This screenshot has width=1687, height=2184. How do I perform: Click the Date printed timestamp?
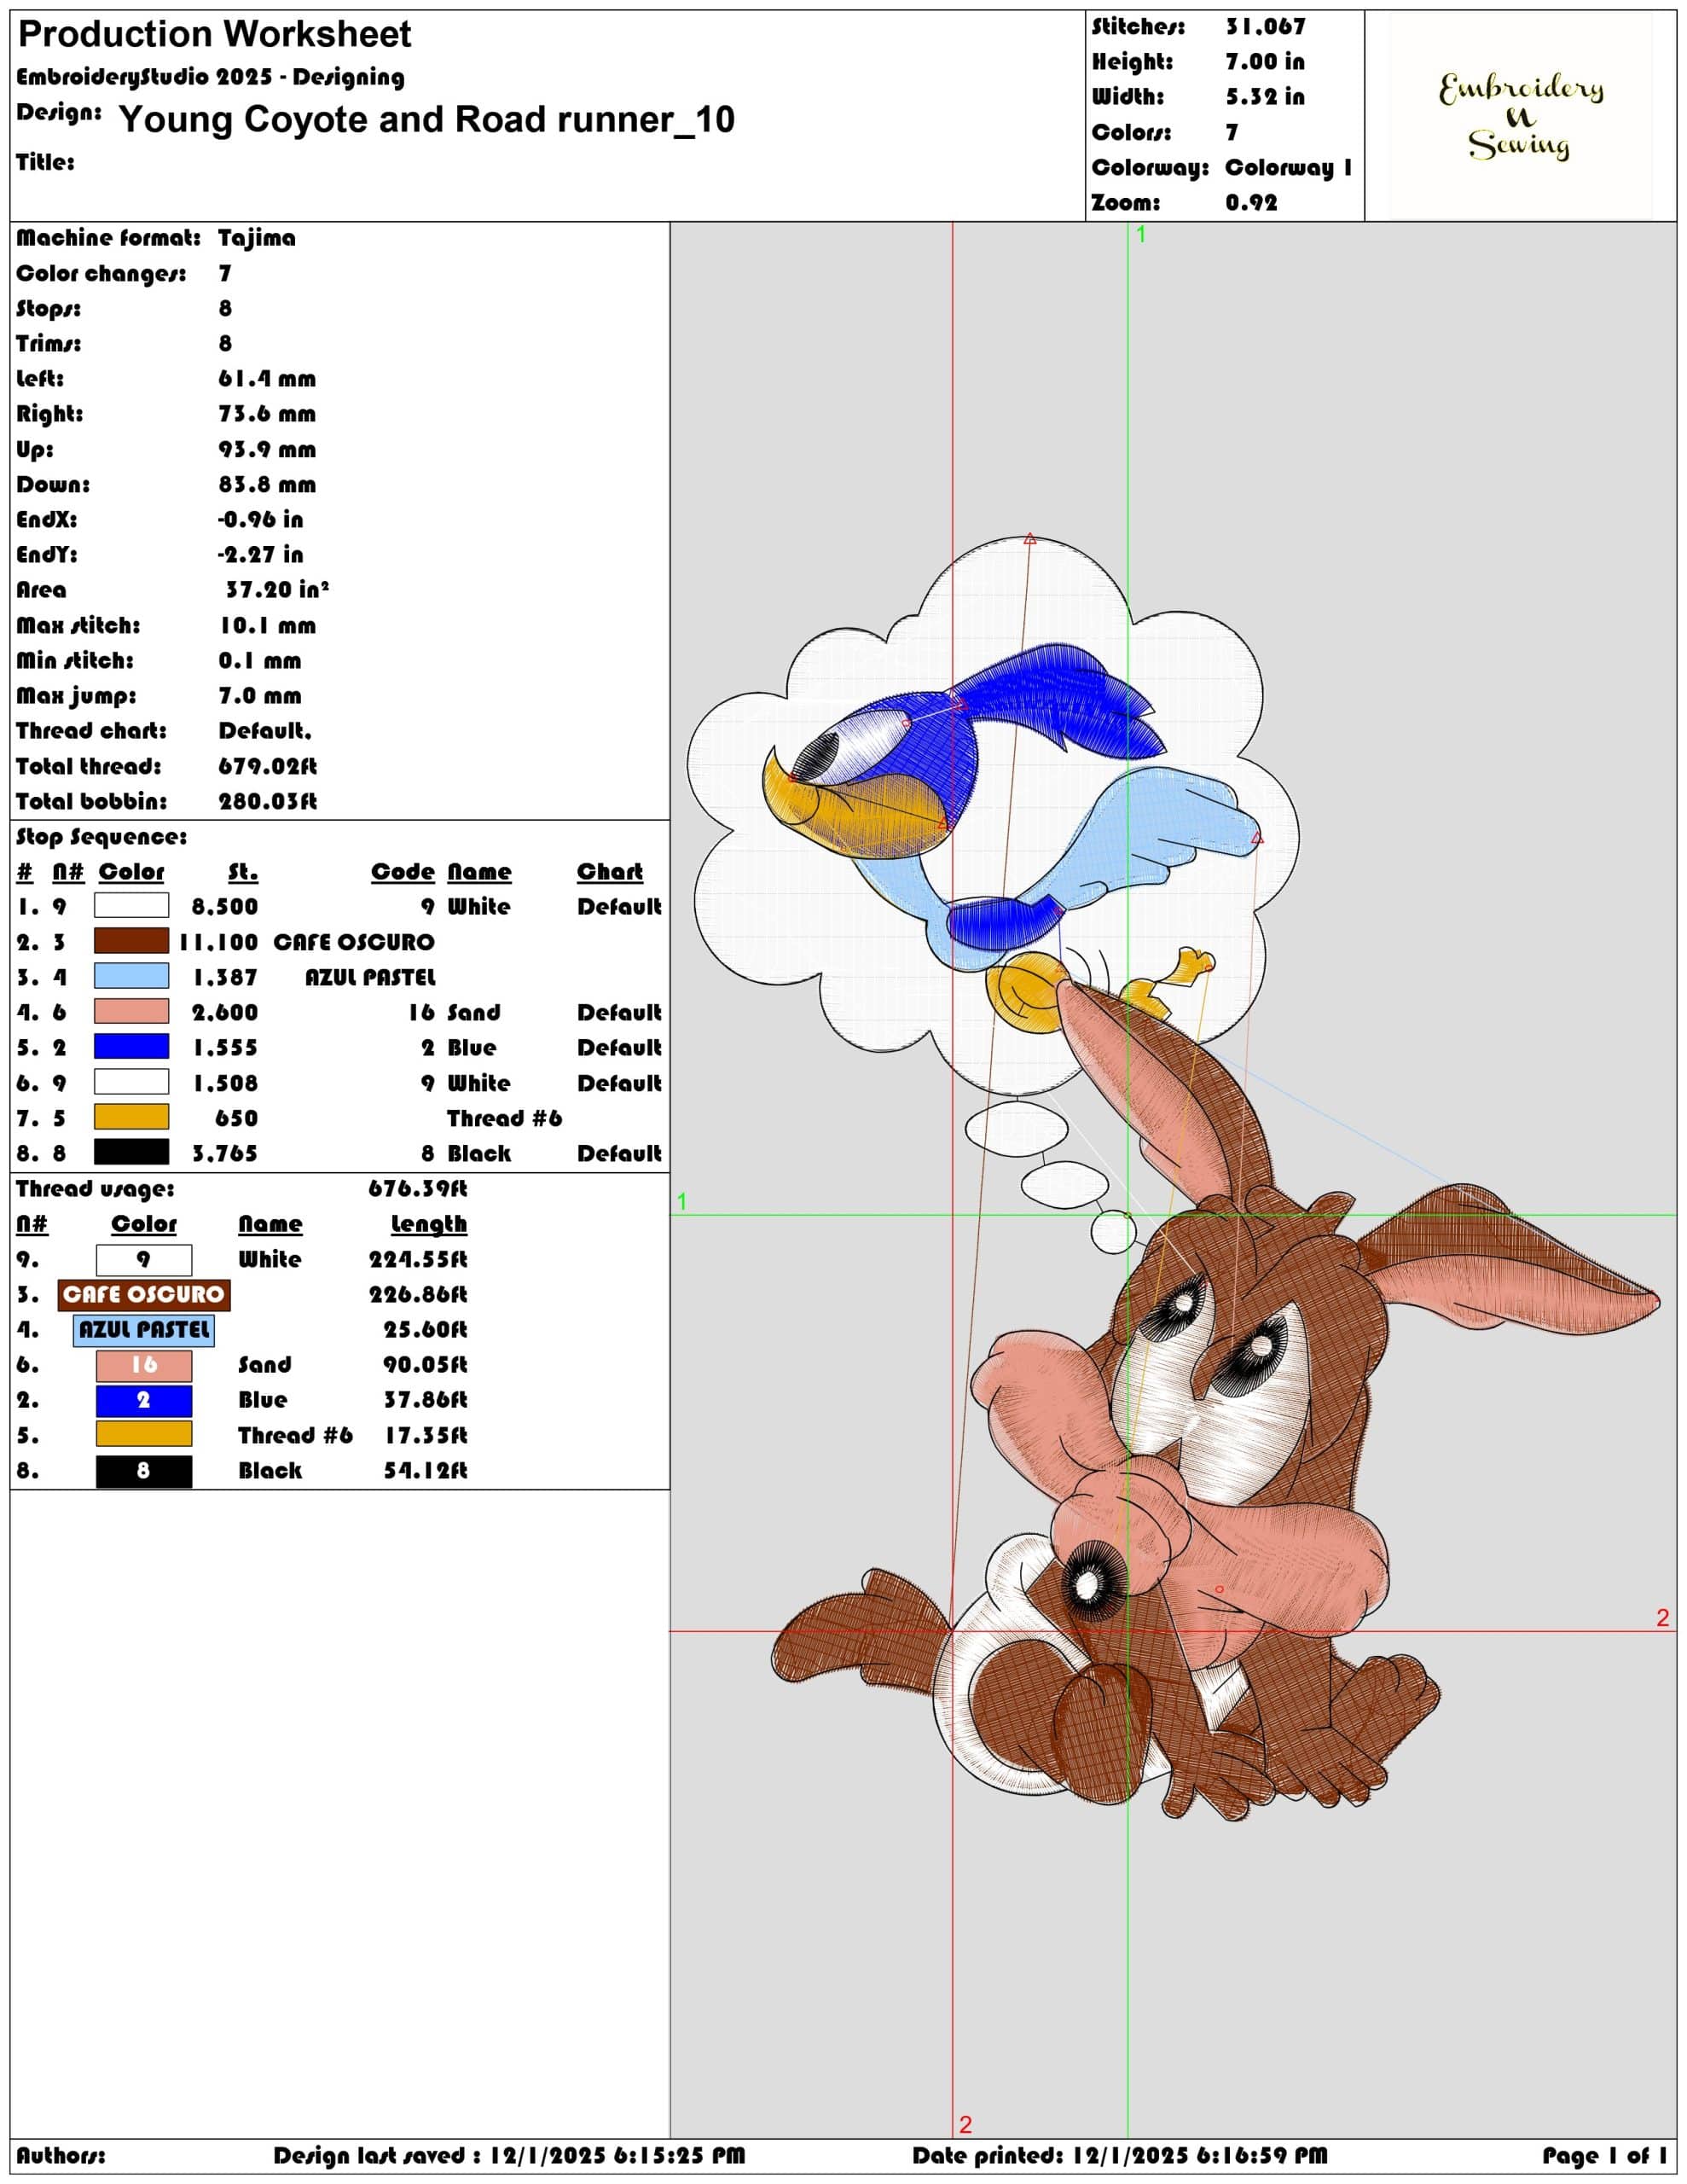(1120, 2156)
